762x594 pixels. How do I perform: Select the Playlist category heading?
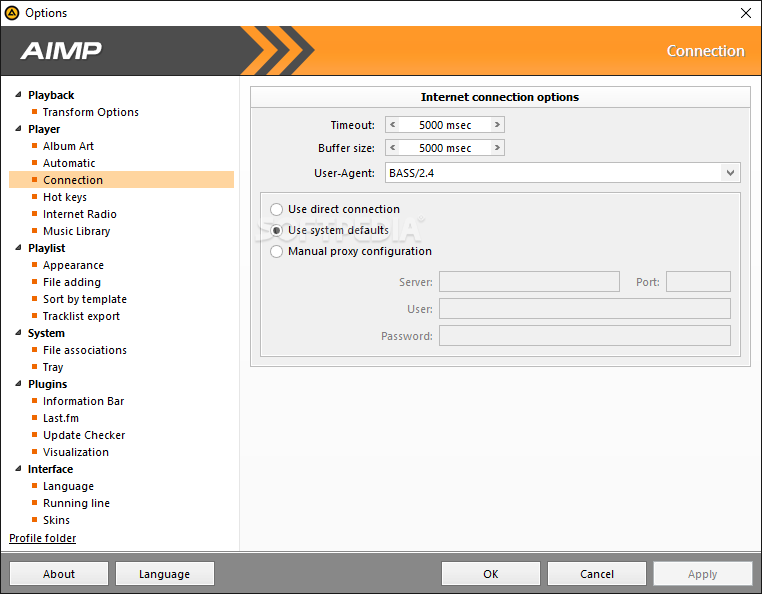(x=47, y=248)
